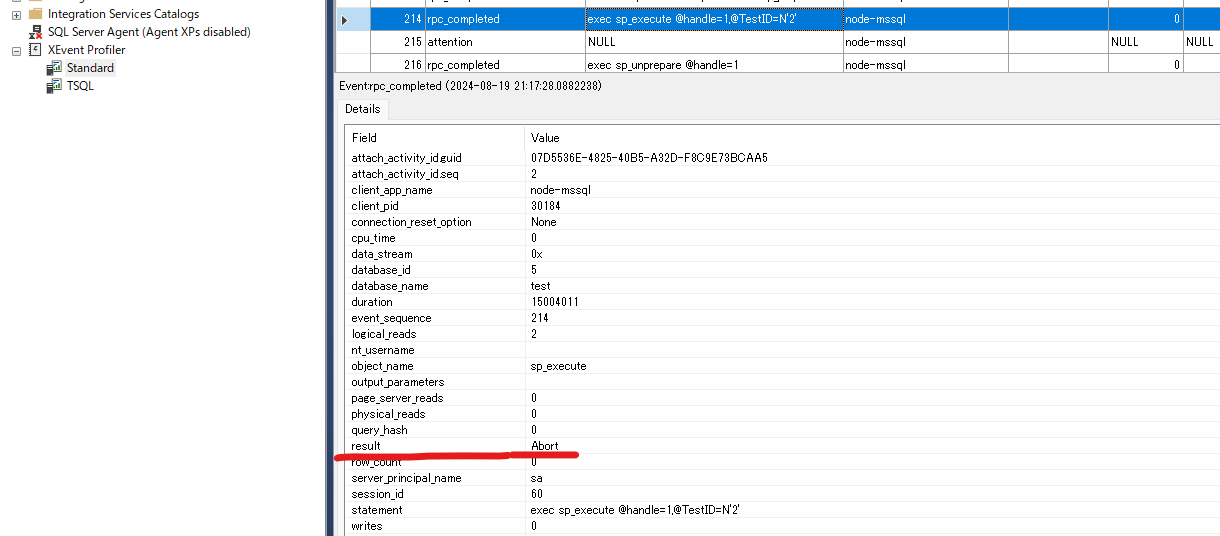Click the Field column header

[435, 138]
